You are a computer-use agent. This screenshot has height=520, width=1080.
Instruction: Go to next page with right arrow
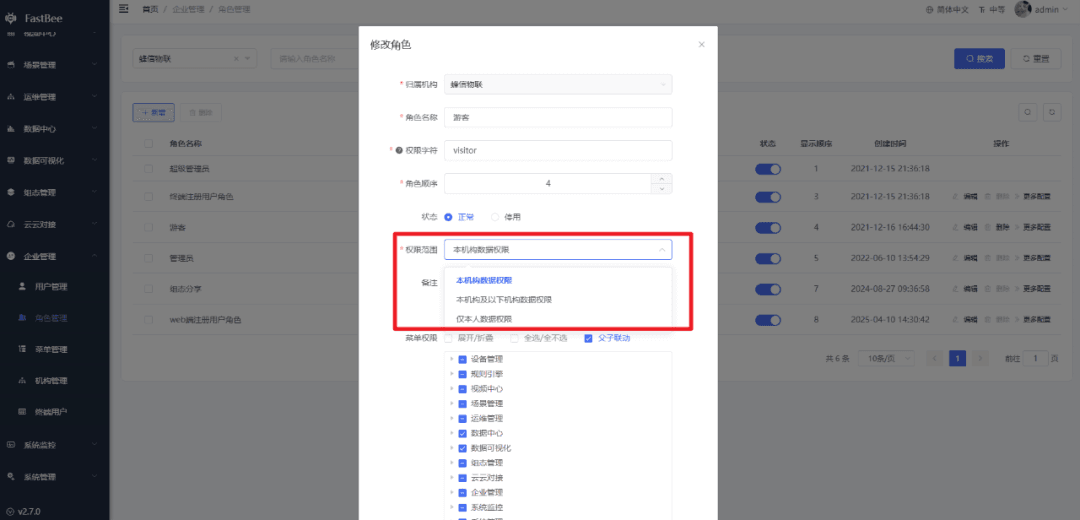pos(981,358)
